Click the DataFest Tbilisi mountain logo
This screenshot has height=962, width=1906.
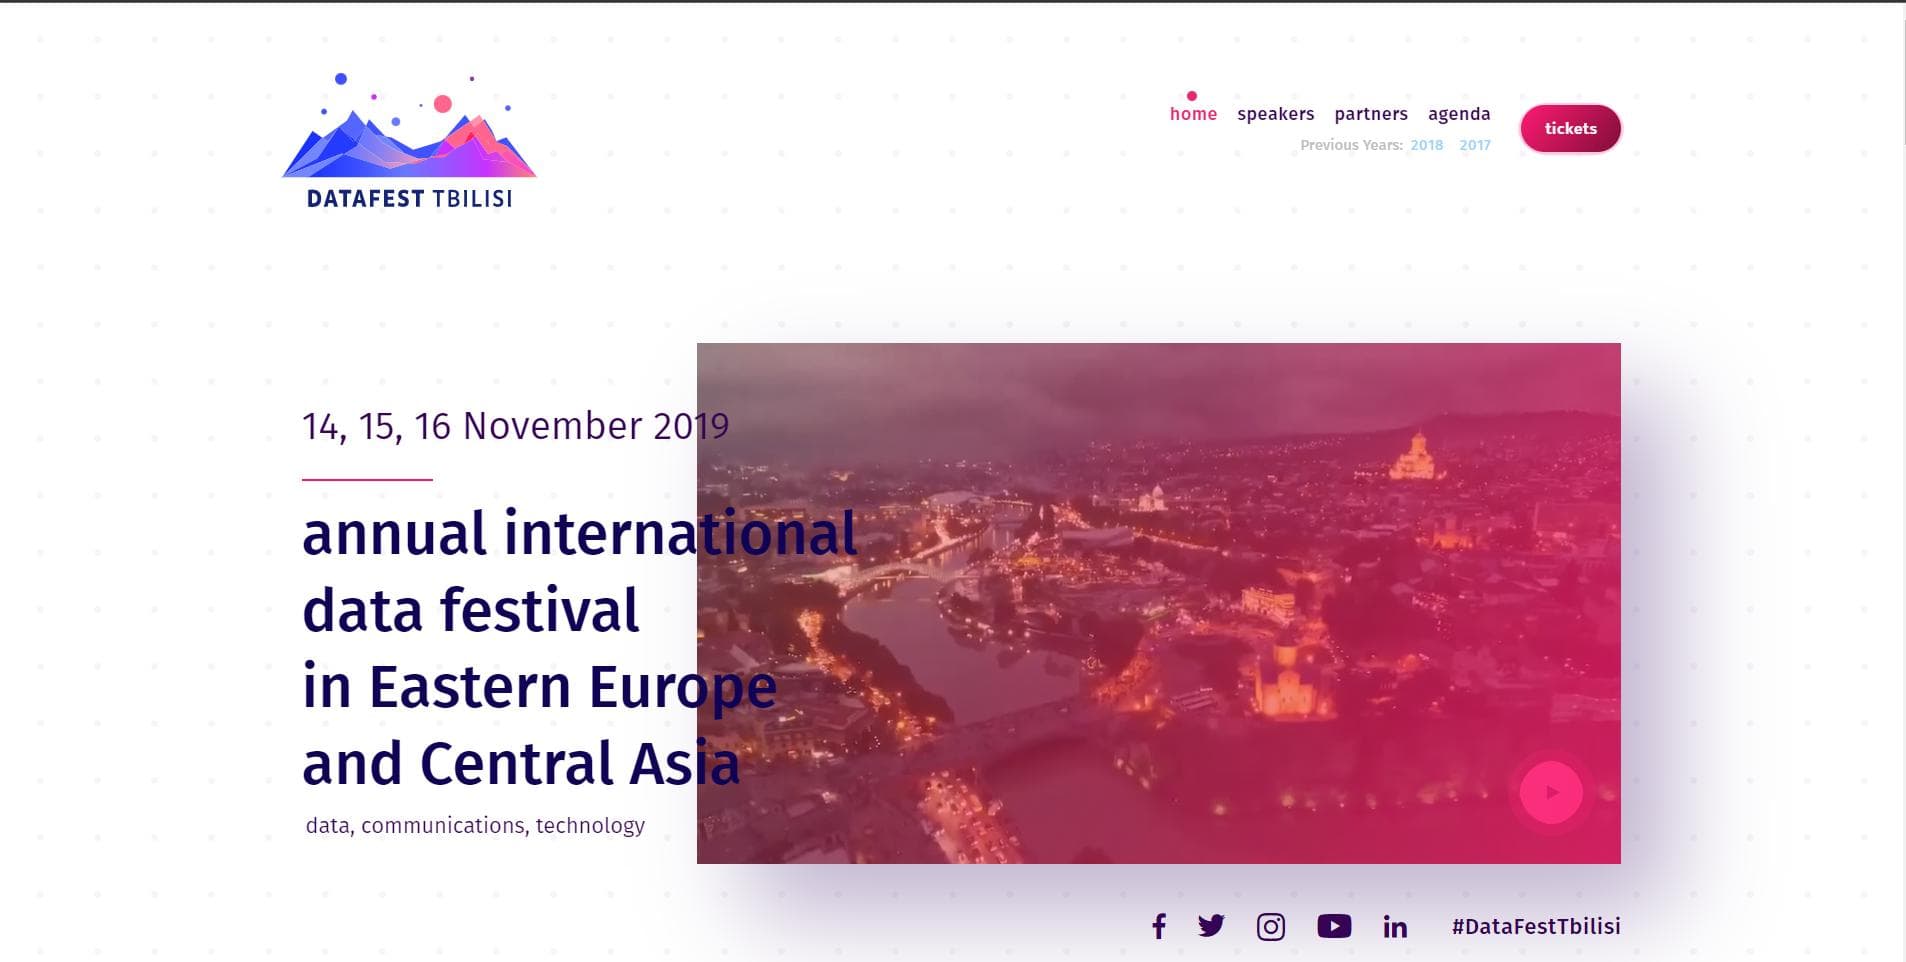pyautogui.click(x=409, y=140)
